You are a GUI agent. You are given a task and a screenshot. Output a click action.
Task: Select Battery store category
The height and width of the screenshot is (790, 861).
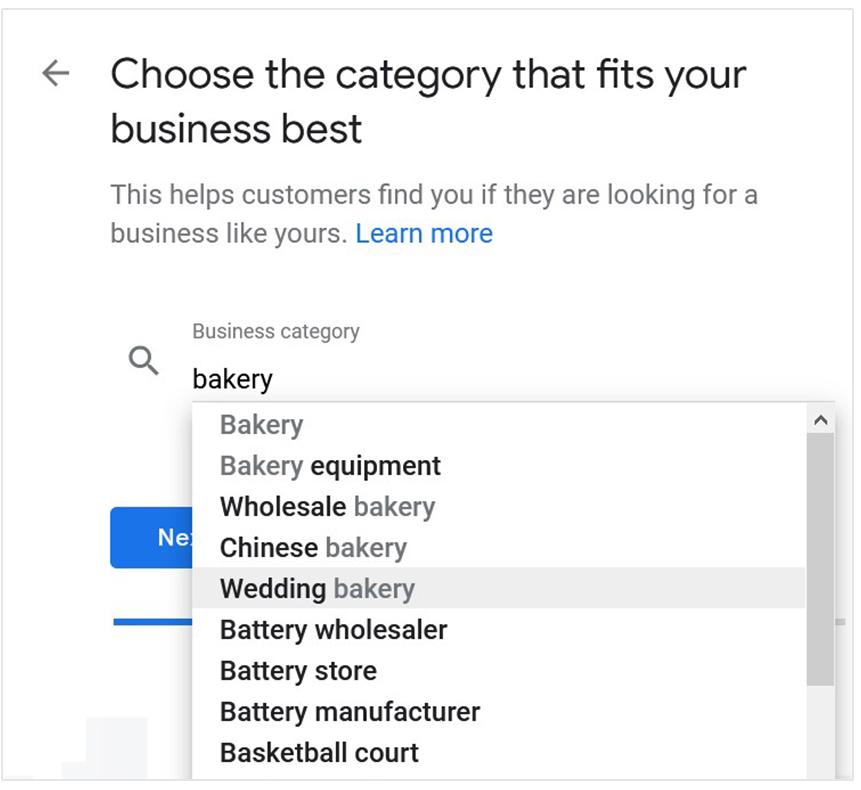pos(499,671)
